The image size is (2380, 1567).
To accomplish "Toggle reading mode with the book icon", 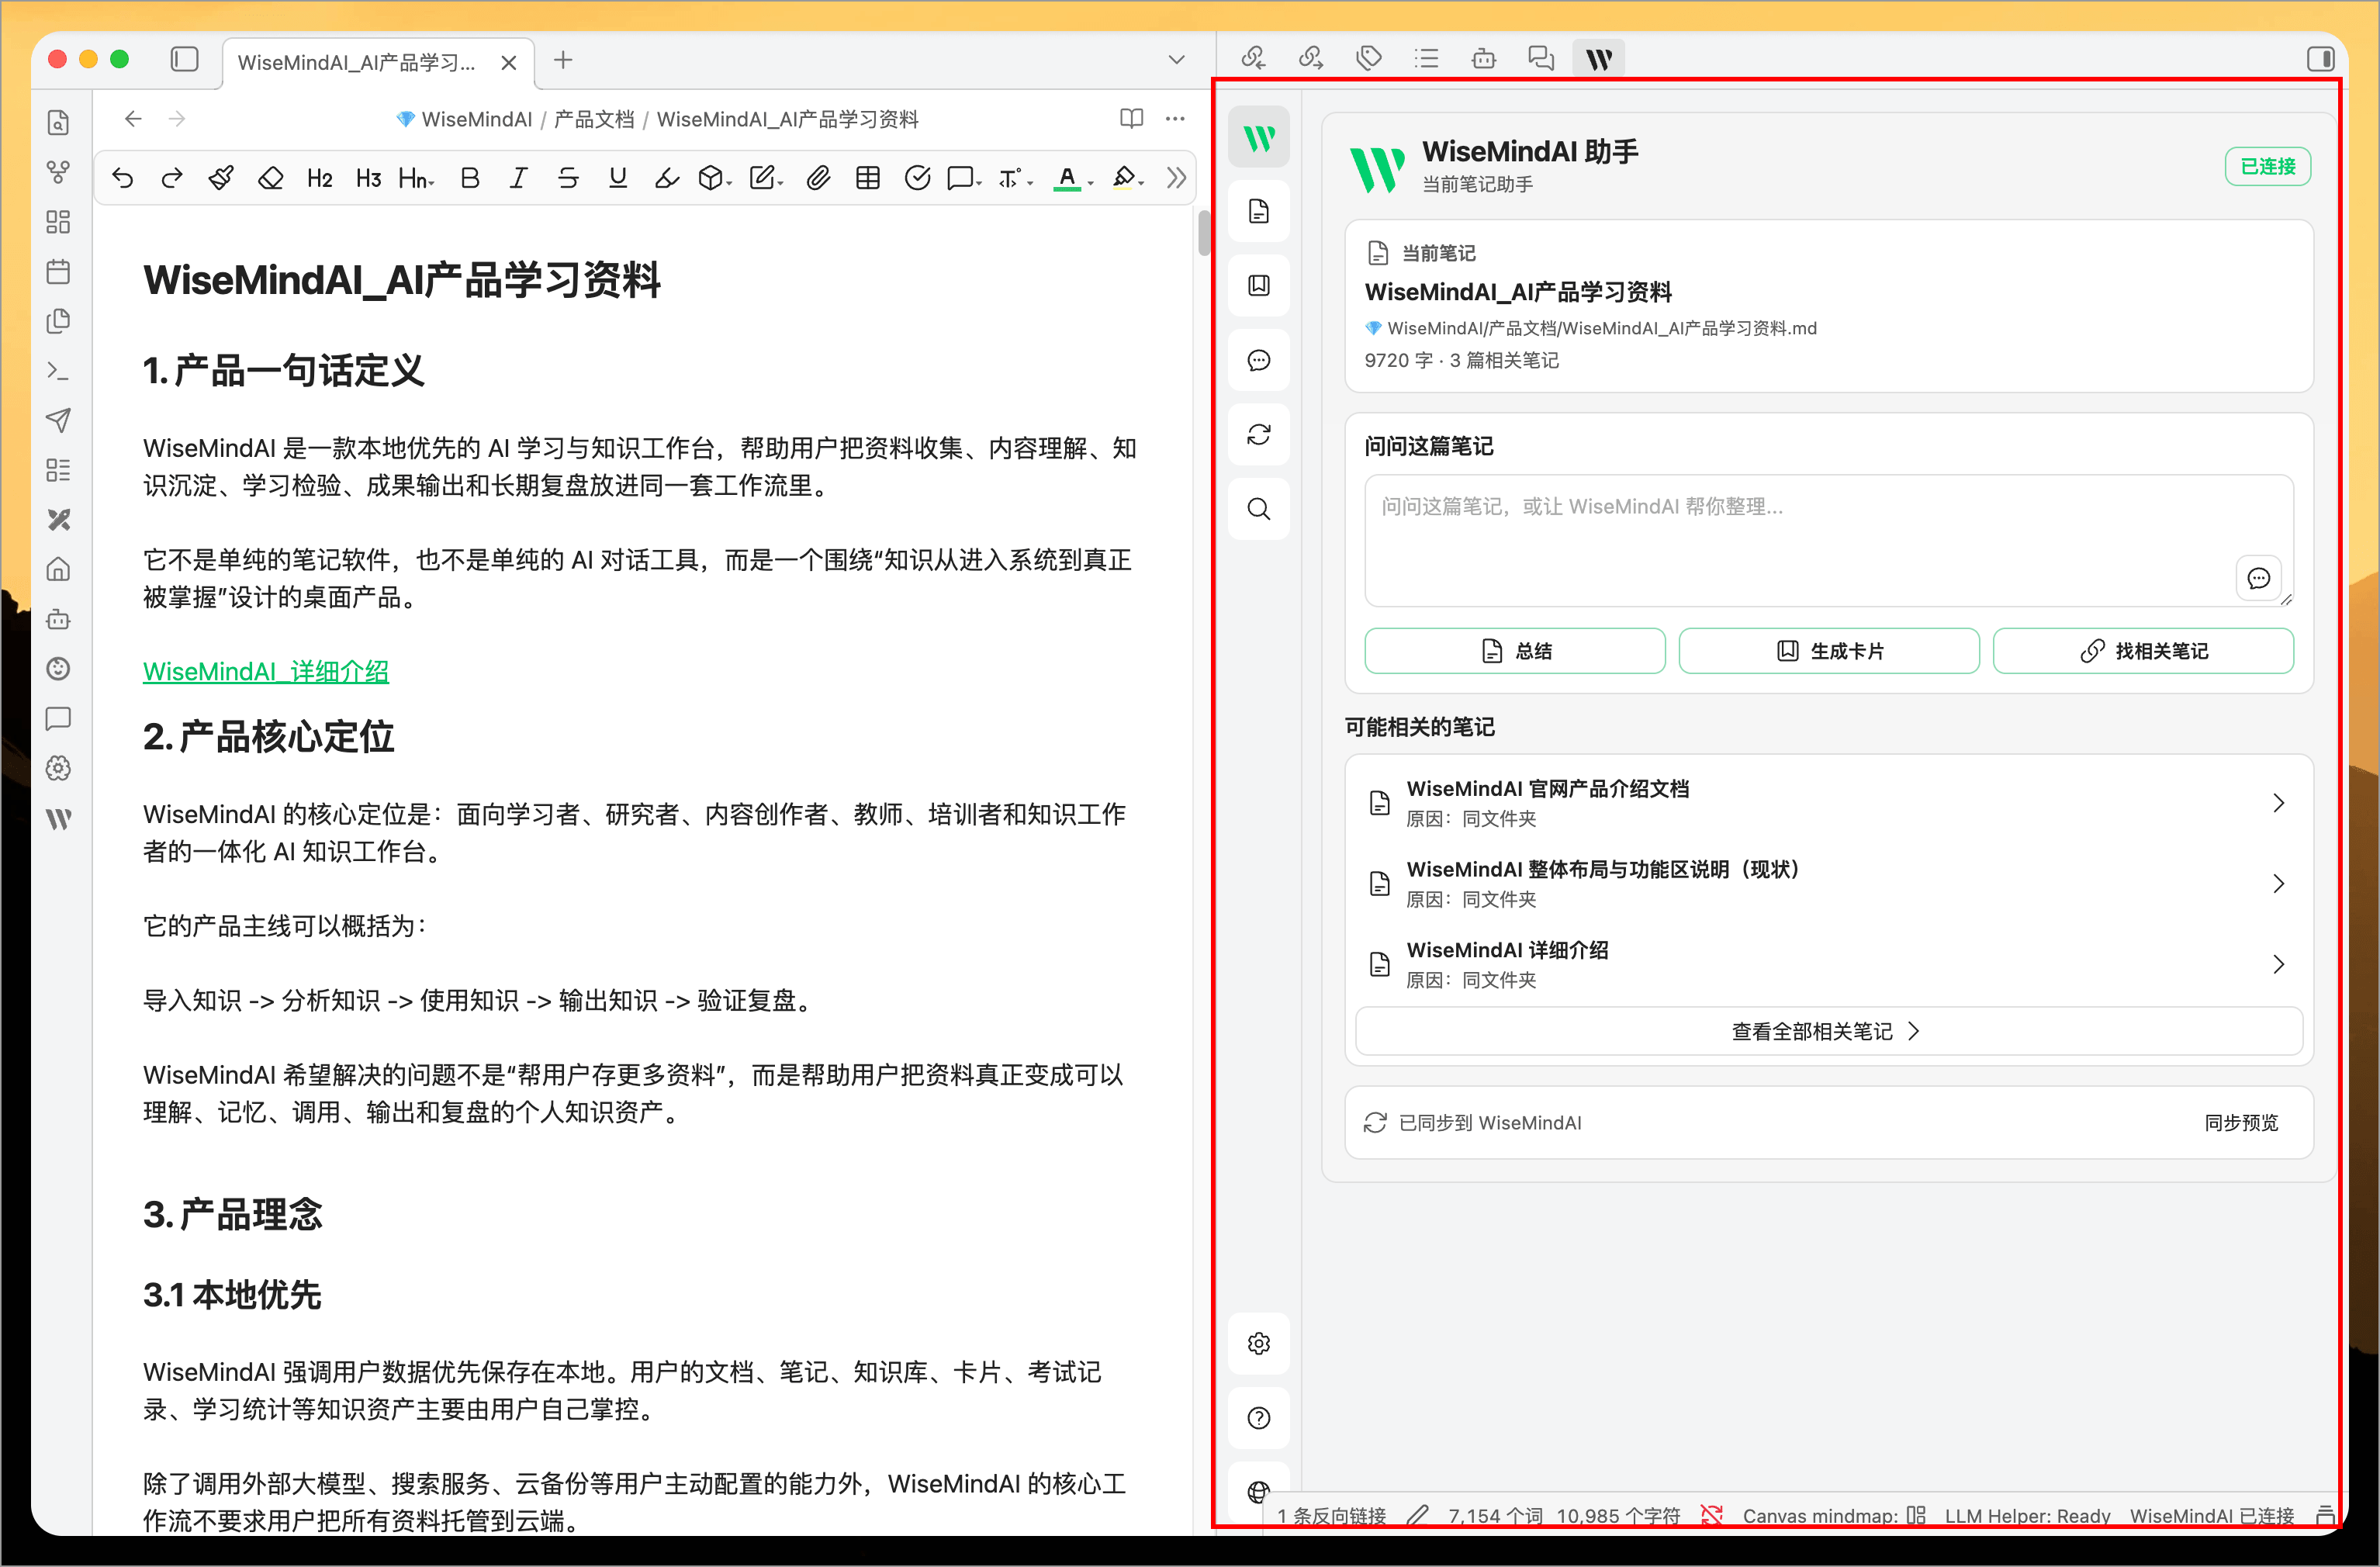I will click(x=1131, y=119).
